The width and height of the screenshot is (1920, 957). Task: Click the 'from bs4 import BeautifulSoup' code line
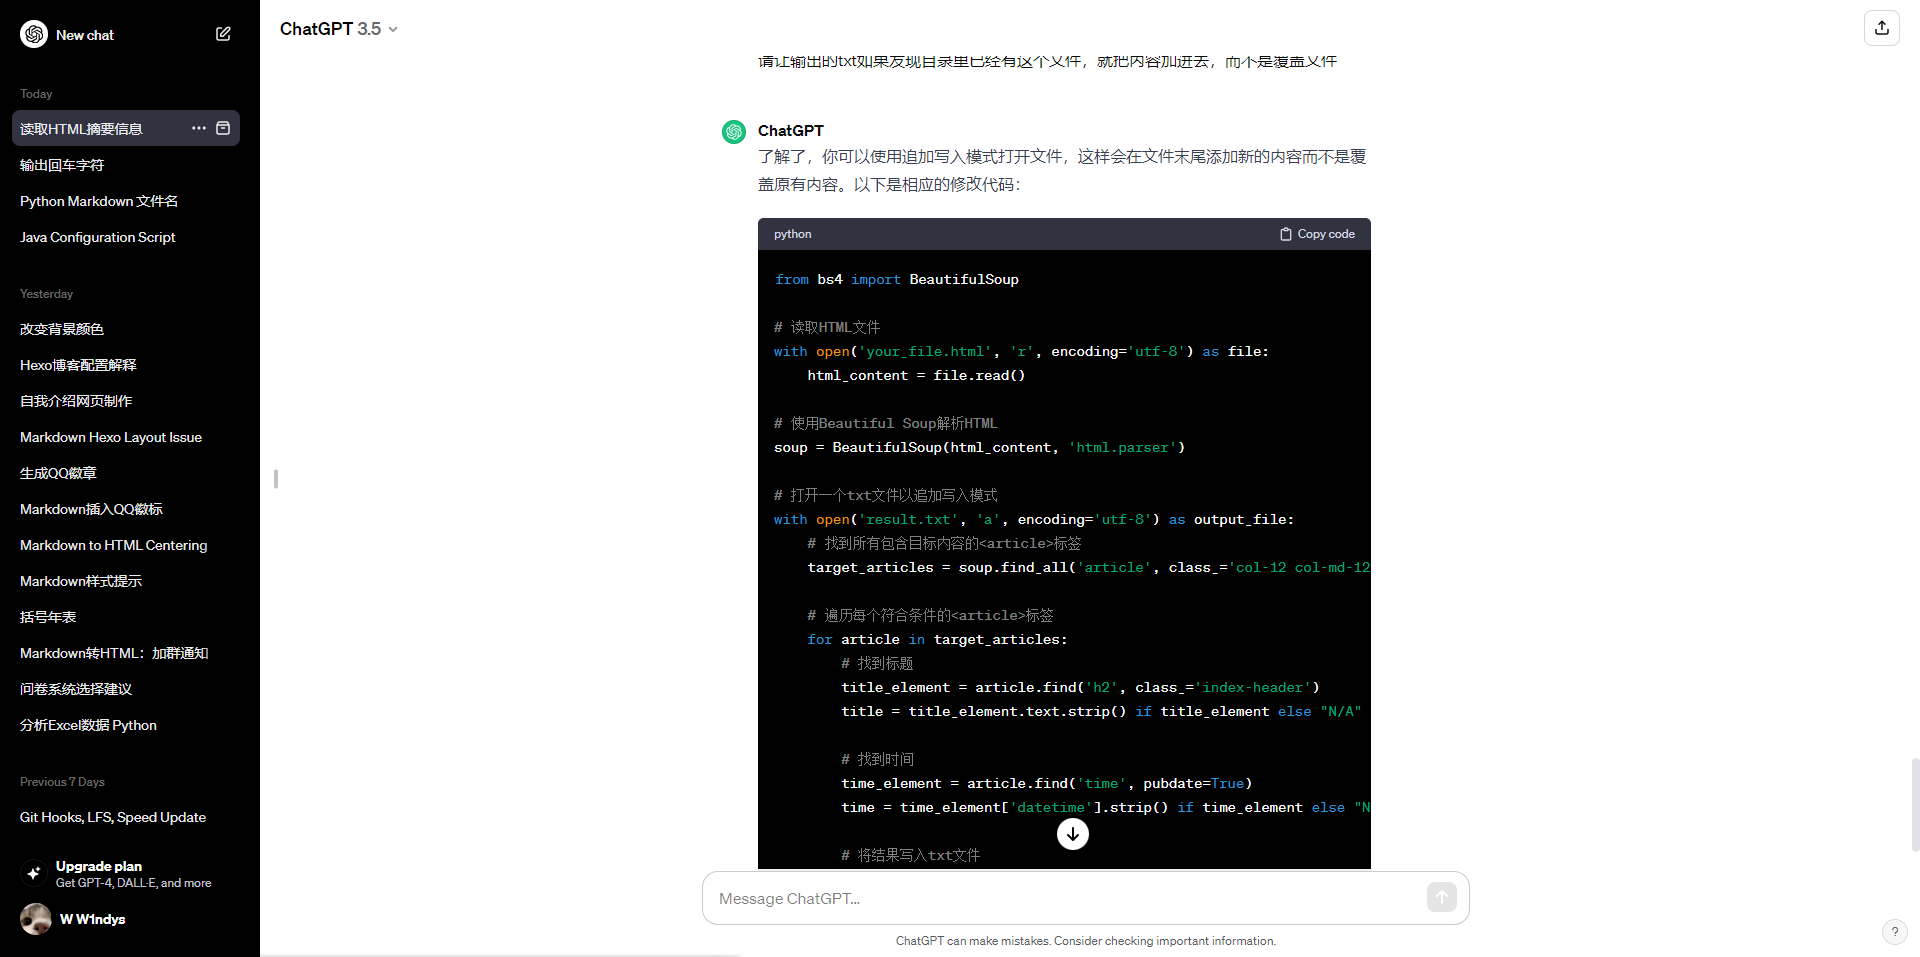tap(896, 279)
